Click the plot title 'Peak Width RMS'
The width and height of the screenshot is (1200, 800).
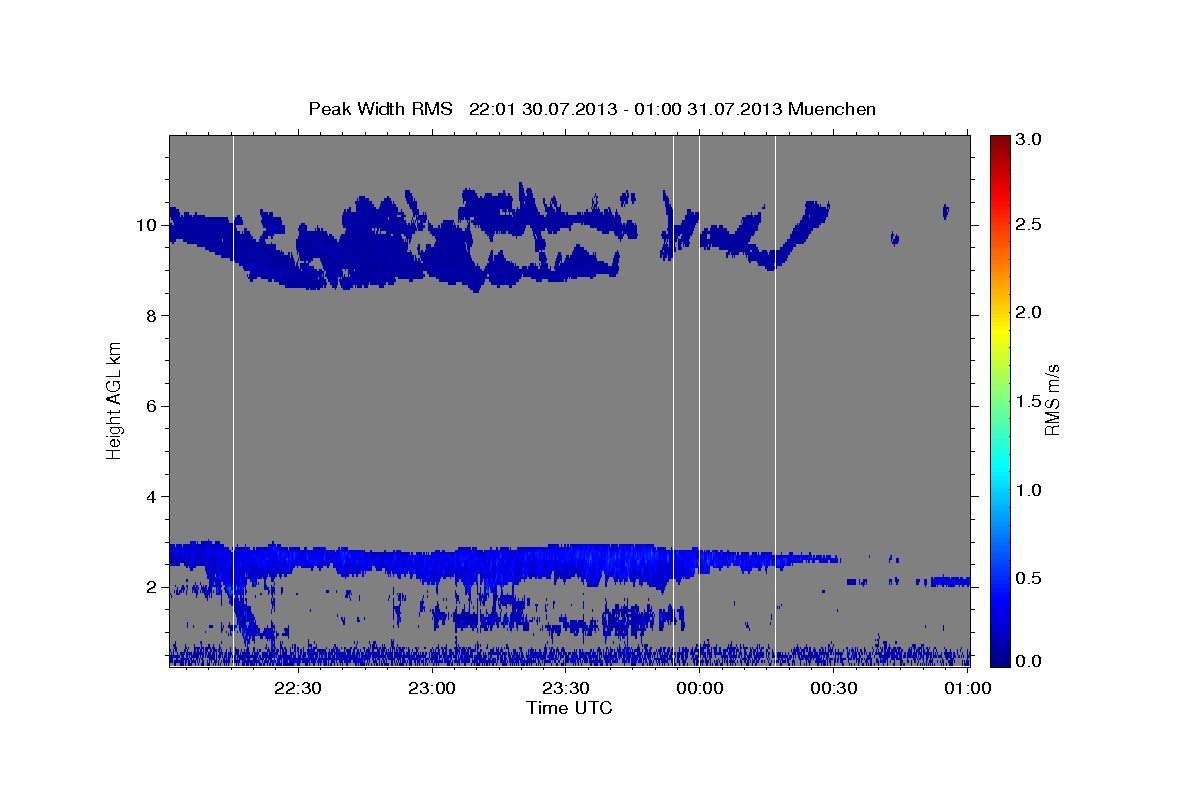click(x=380, y=108)
